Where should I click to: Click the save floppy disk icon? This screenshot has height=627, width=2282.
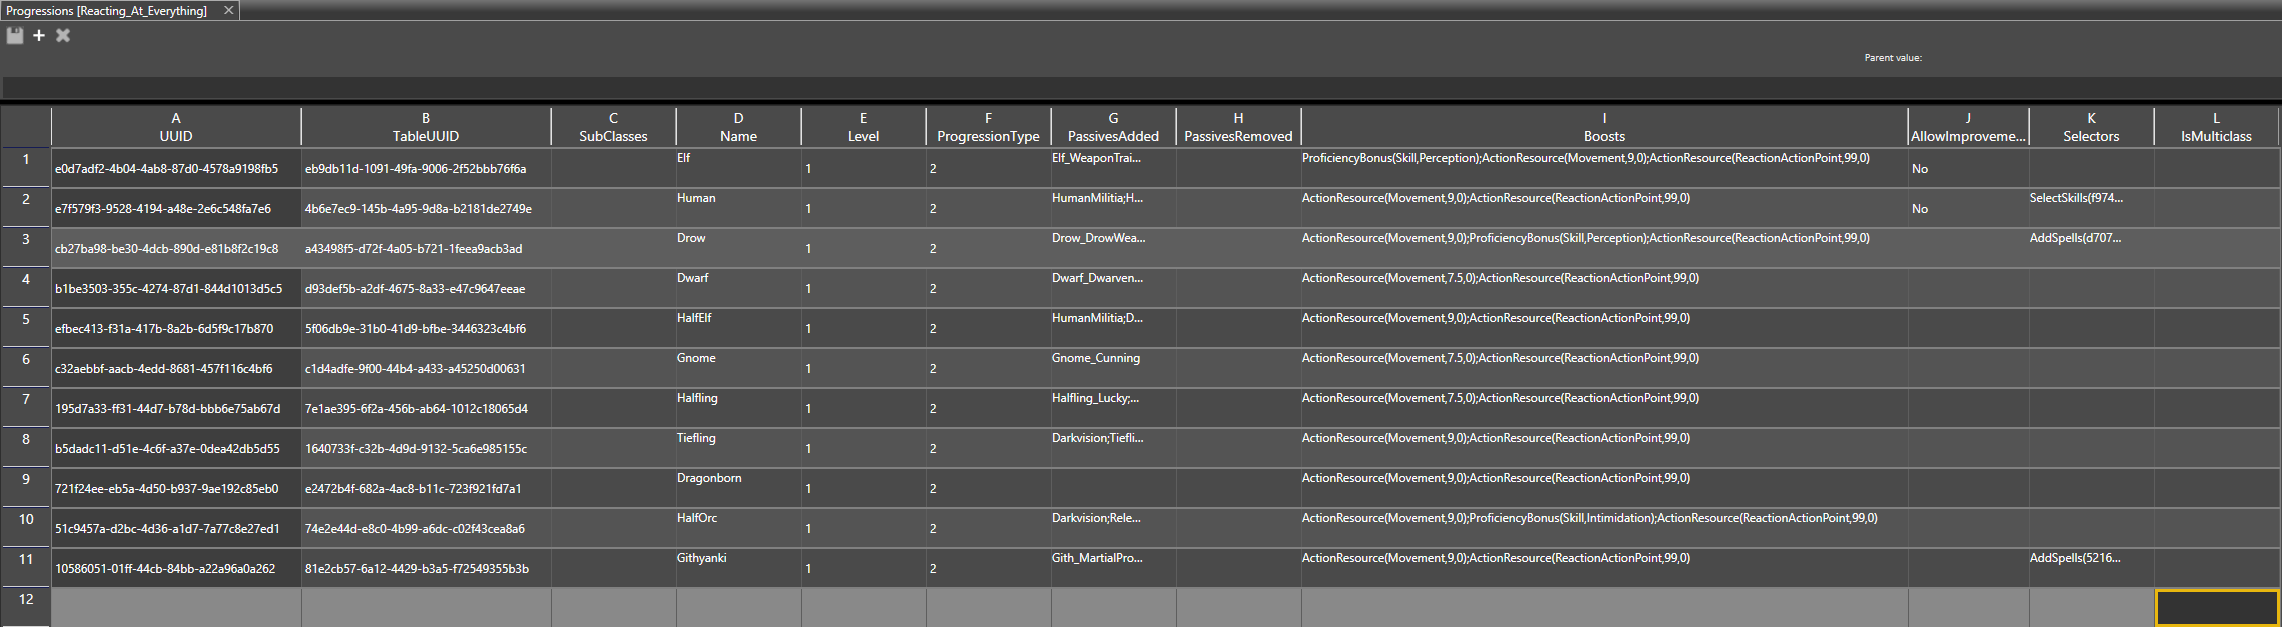15,36
